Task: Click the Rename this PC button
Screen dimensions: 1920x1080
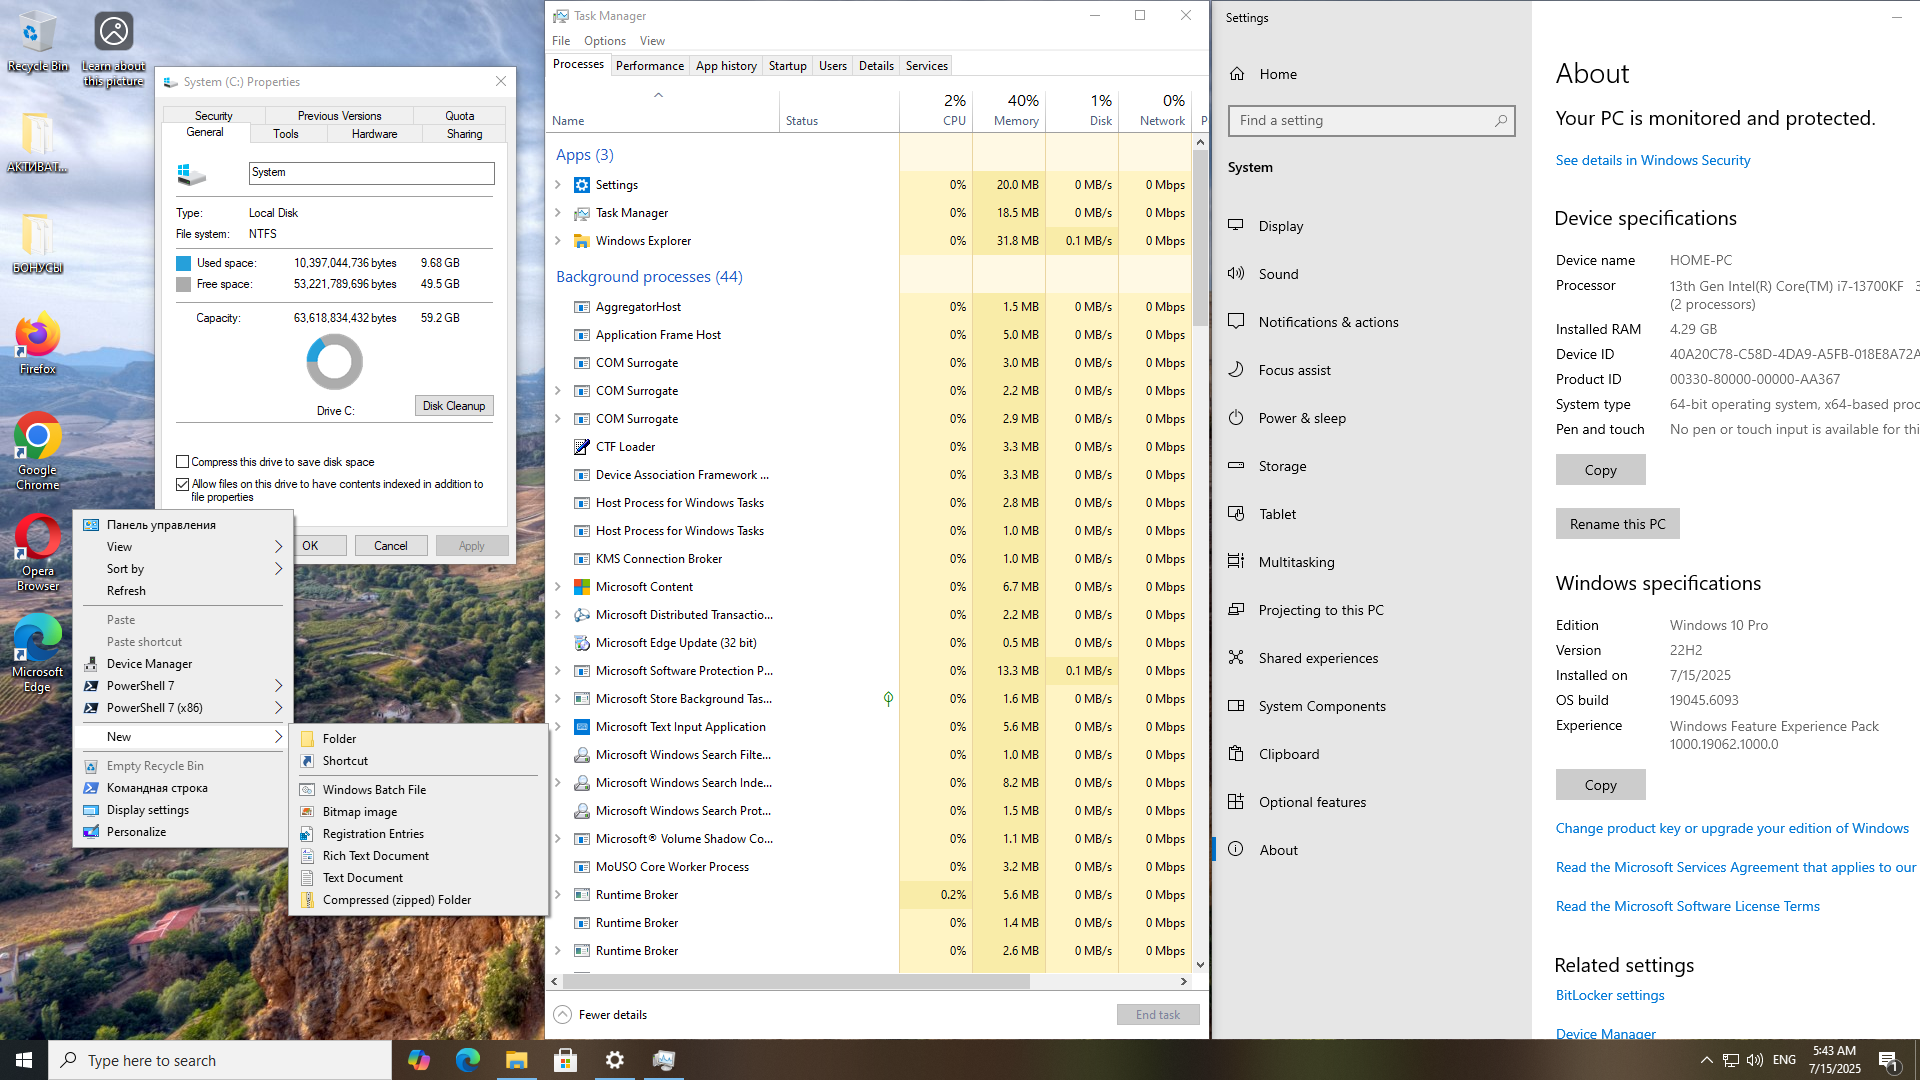Action: [x=1617, y=524]
